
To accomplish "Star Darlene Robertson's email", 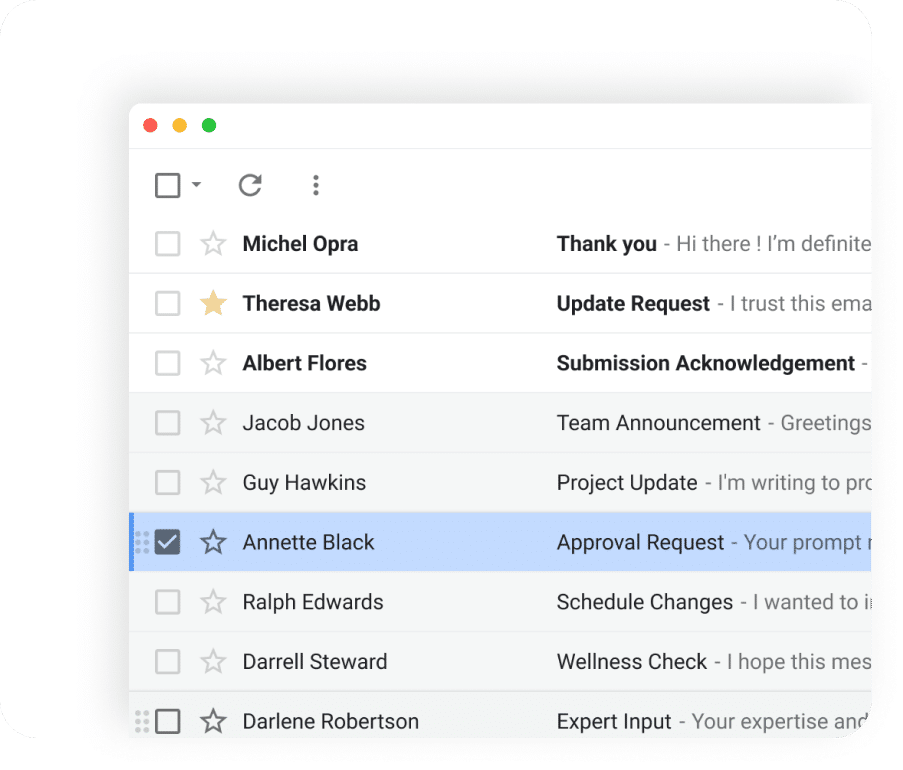I will [213, 721].
